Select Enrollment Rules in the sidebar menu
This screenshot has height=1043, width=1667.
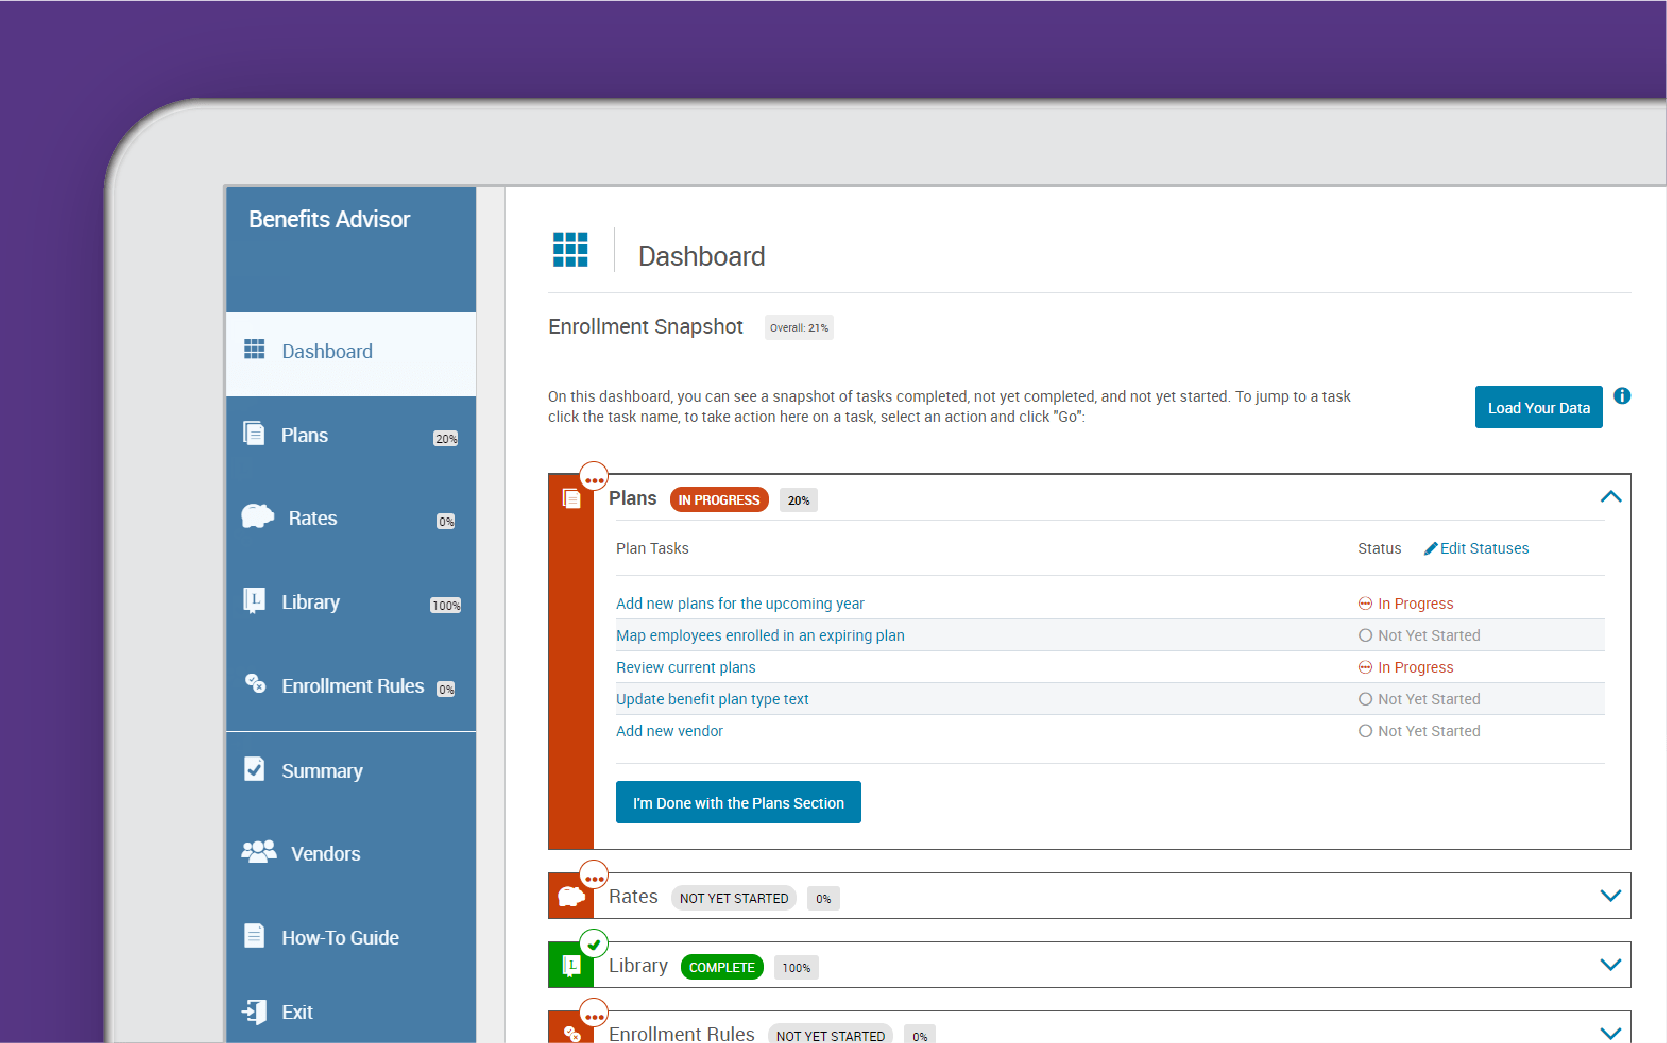351,687
